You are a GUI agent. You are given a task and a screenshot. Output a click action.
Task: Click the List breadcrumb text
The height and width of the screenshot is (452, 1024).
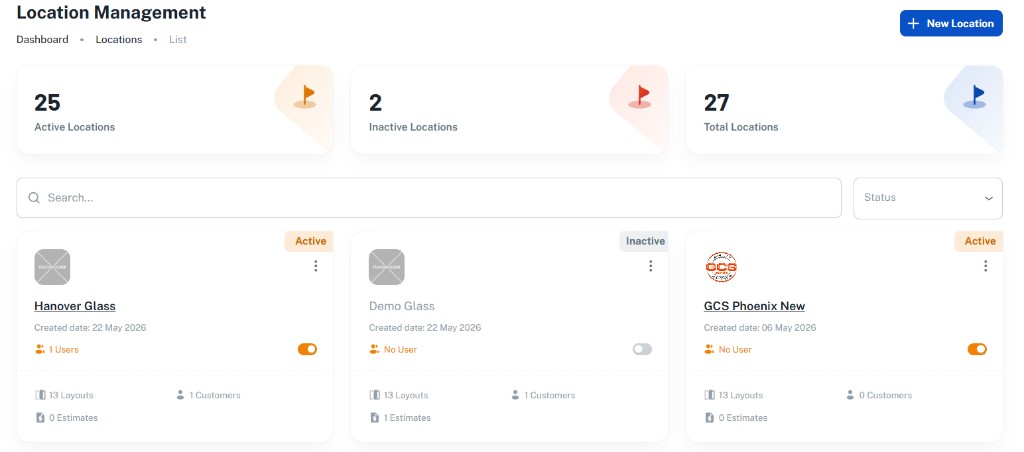[x=178, y=39]
